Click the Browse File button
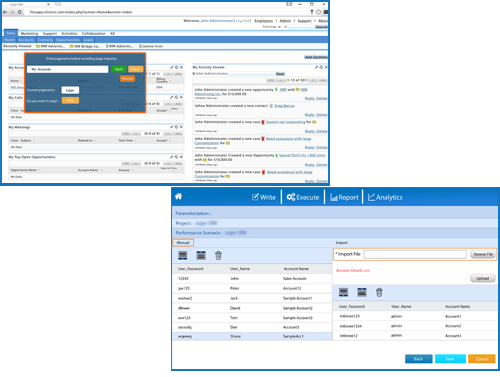The width and height of the screenshot is (500, 377). pos(483,254)
